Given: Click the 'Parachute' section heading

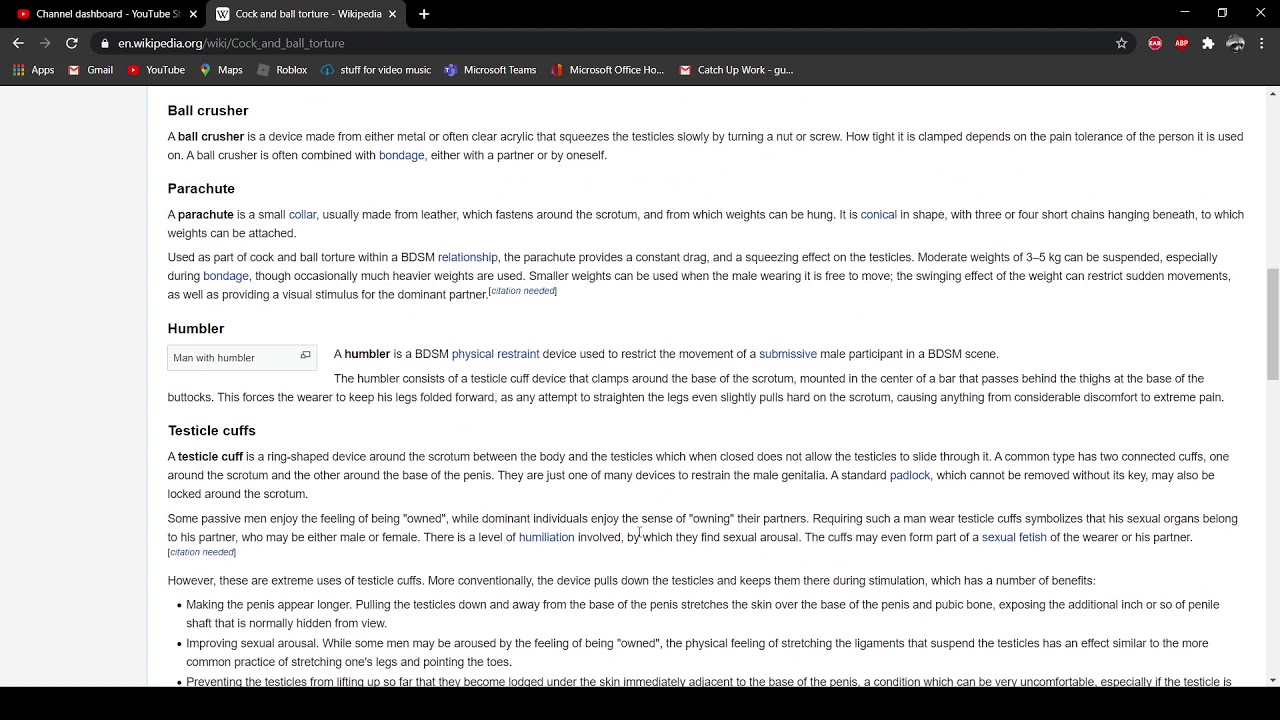Looking at the screenshot, I should pos(201,188).
